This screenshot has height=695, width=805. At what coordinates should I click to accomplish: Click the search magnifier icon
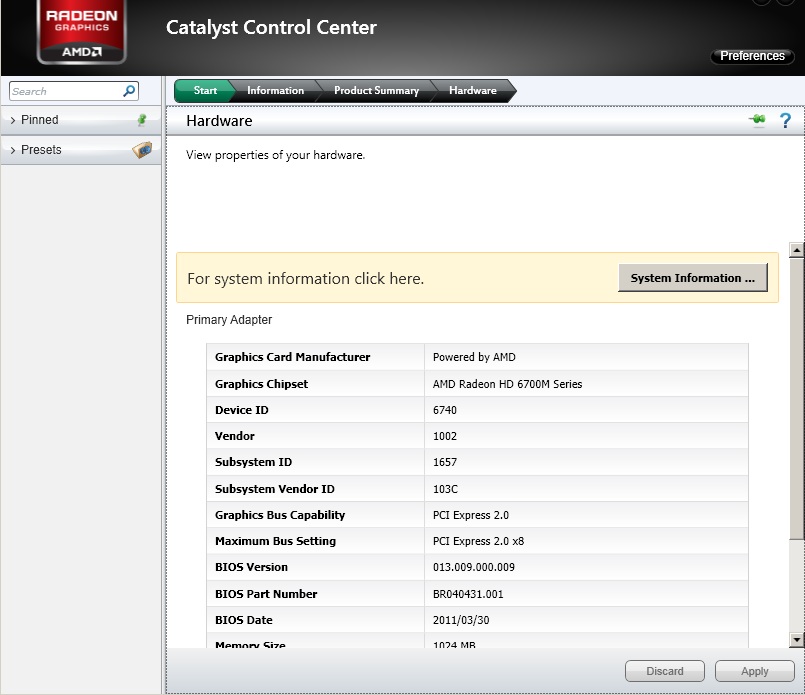pos(129,91)
